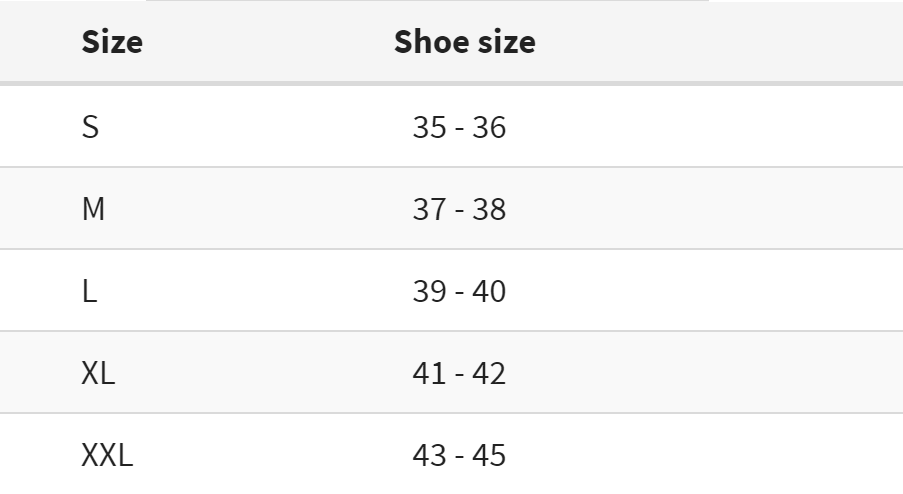This screenshot has height=494, width=903.
Task: Click the 41 - 42 shoe size range
Action: 459,374
